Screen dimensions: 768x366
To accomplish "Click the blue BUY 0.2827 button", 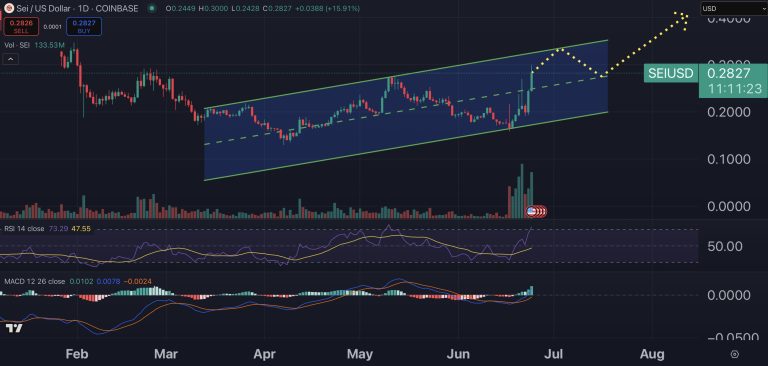I will coord(84,26).
